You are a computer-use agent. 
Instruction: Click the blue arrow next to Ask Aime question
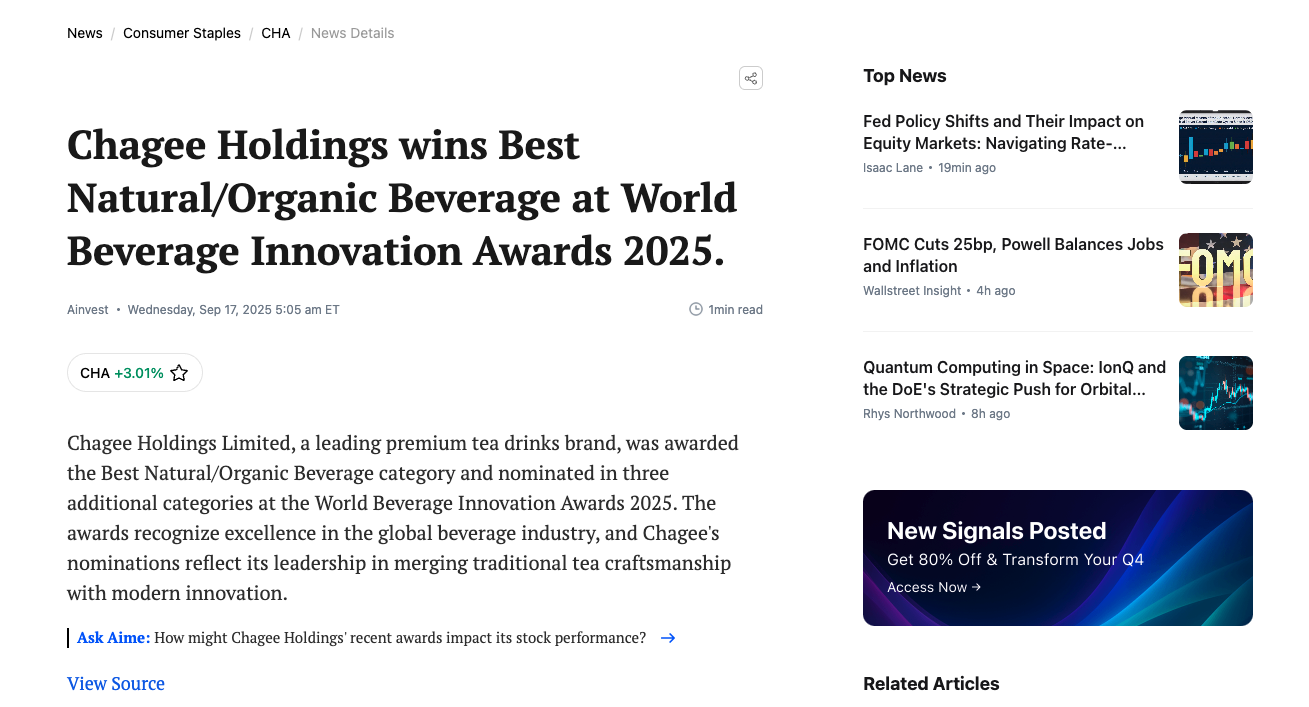pyautogui.click(x=668, y=638)
